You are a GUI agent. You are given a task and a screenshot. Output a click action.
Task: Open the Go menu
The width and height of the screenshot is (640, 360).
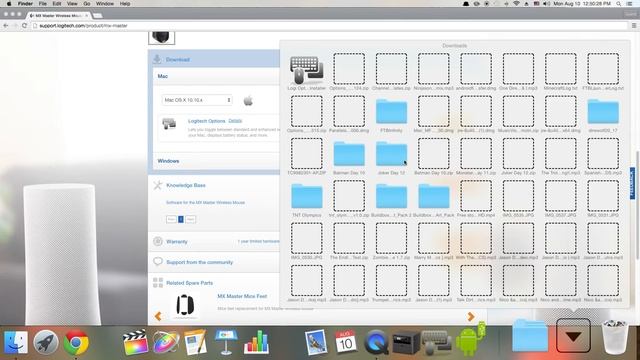coord(87,4)
